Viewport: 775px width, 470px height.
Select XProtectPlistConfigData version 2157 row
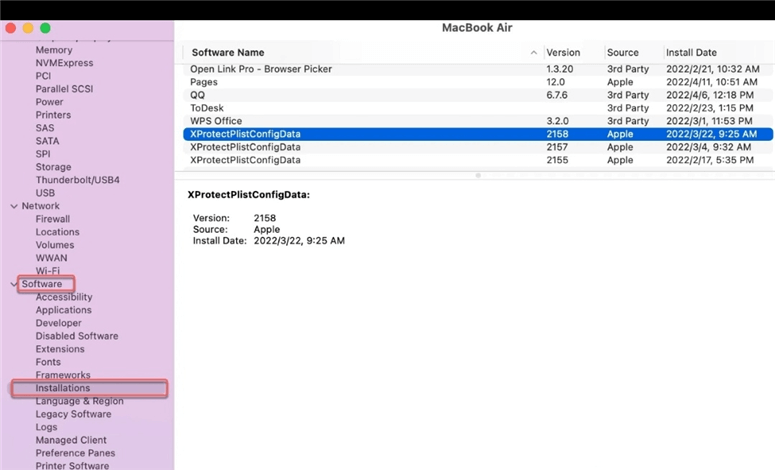click(477, 147)
